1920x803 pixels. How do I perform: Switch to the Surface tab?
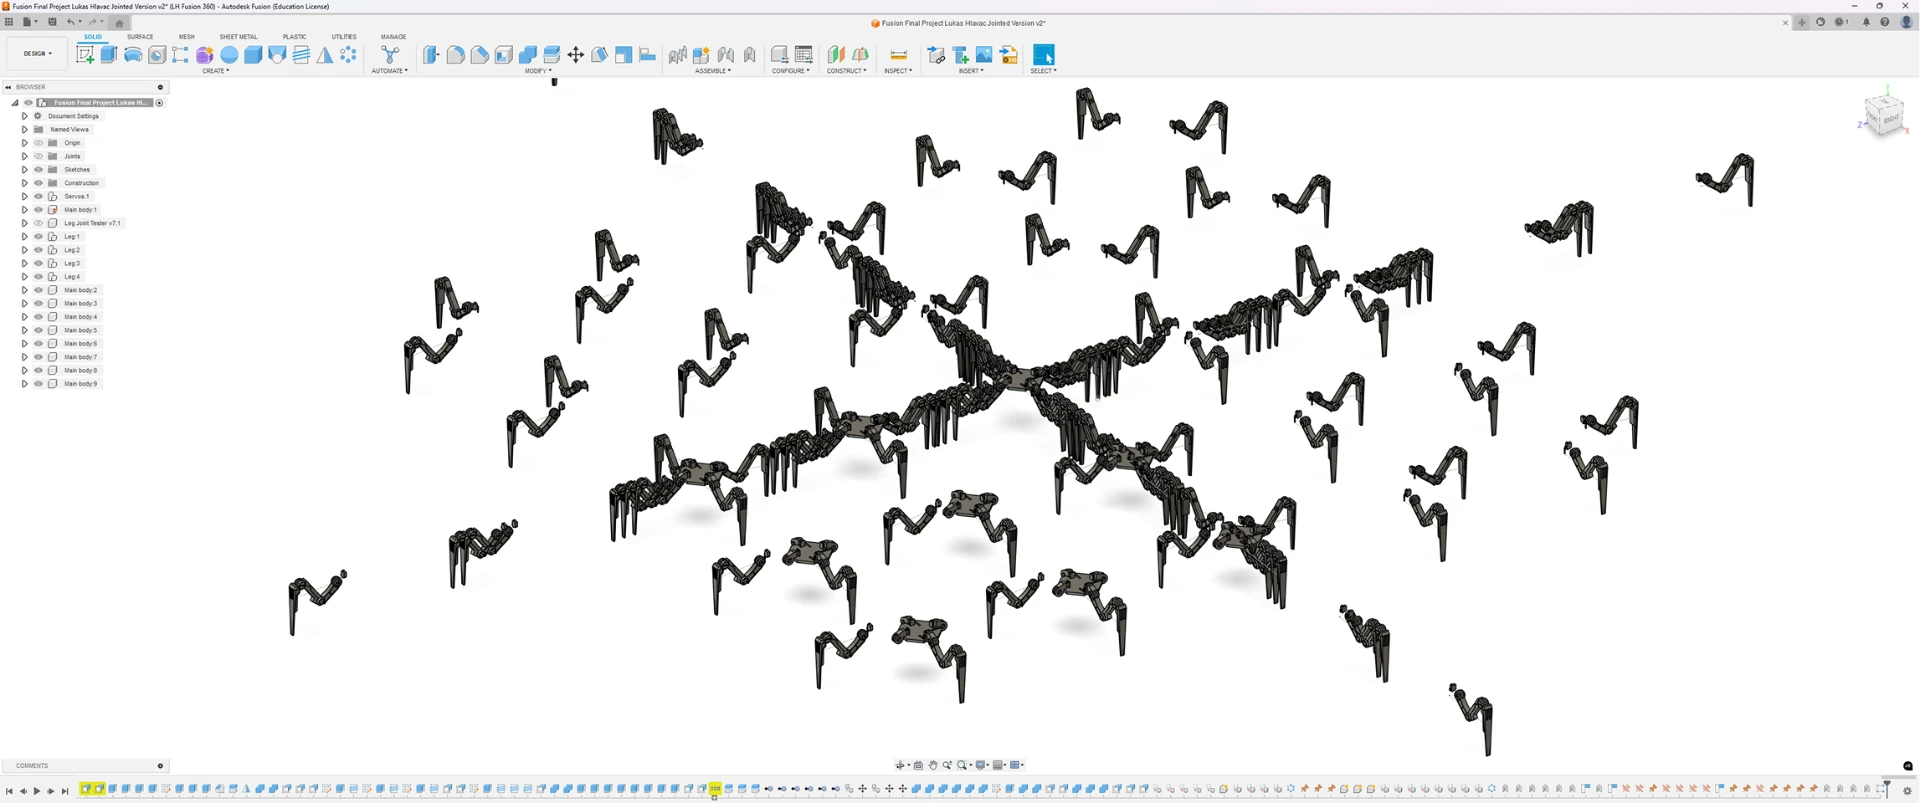tap(140, 37)
